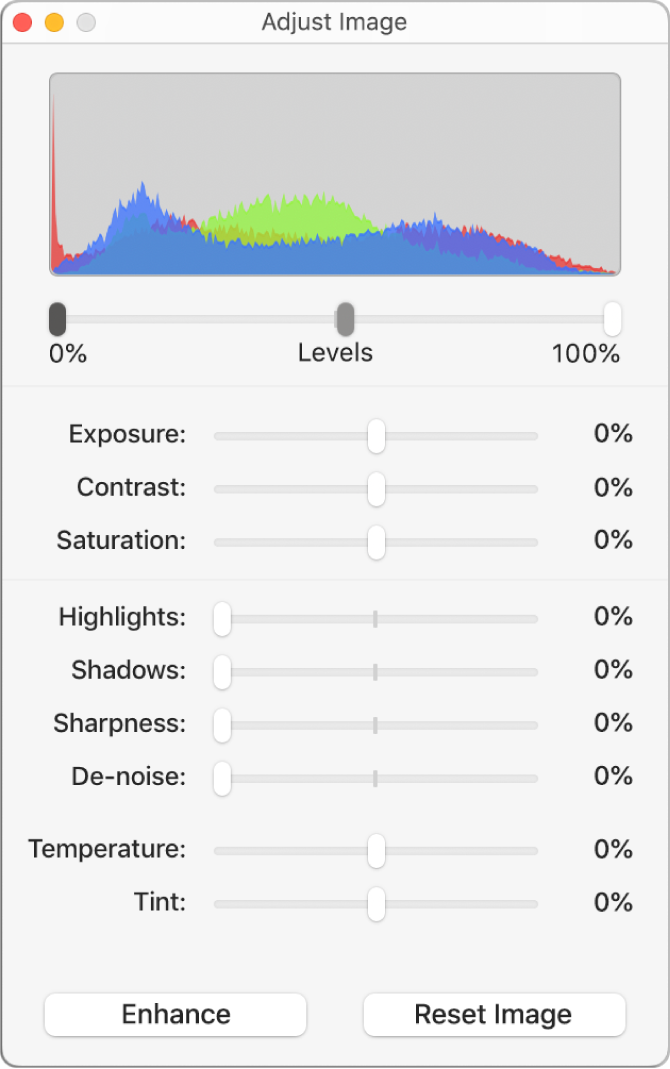Image resolution: width=670 pixels, height=1069 pixels.
Task: Click the Adjust Image title bar
Action: (x=335, y=22)
